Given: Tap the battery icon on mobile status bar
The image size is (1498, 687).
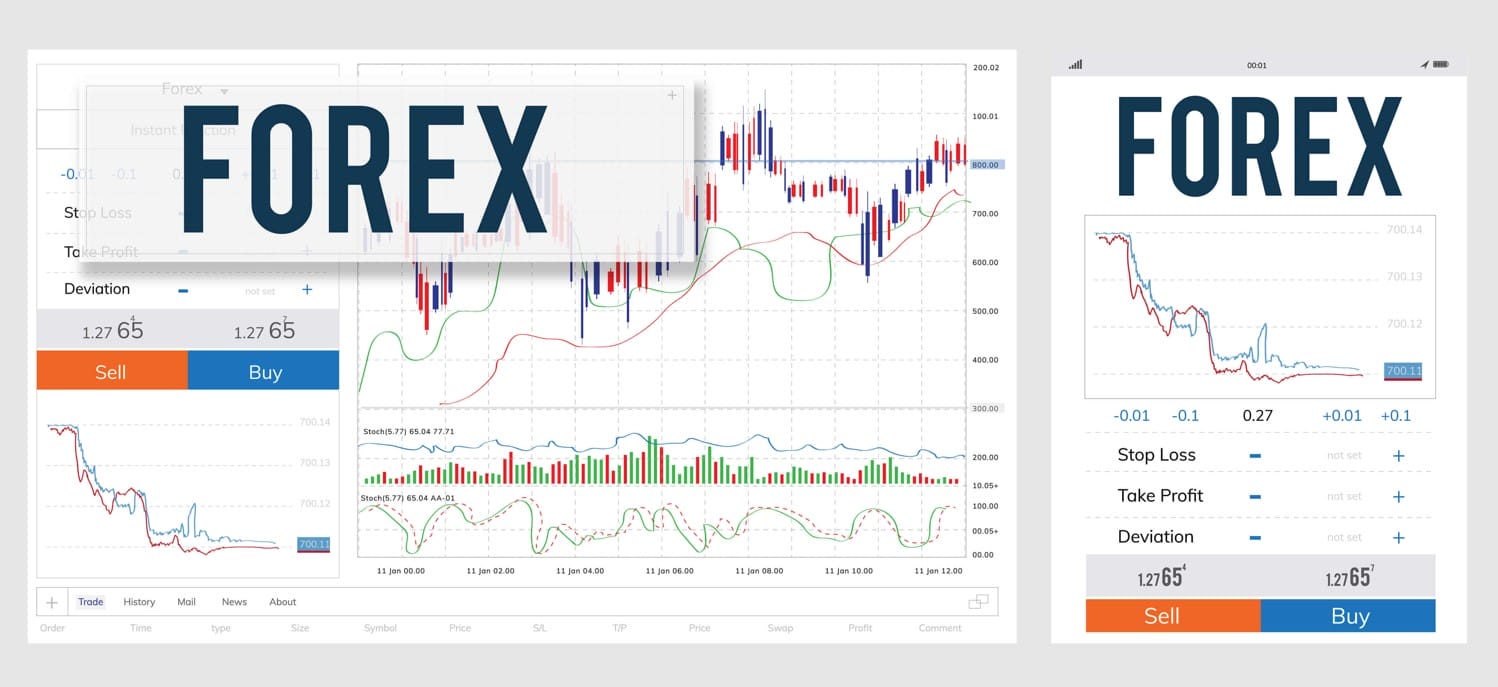Looking at the screenshot, I should (1441, 64).
